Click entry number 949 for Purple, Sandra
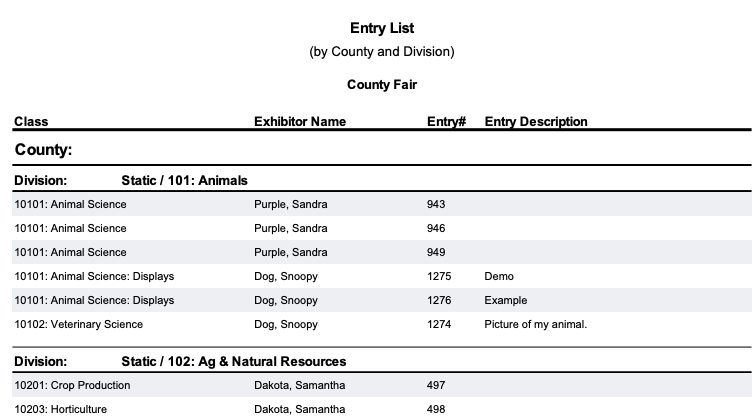The height and width of the screenshot is (419, 756). pos(436,252)
